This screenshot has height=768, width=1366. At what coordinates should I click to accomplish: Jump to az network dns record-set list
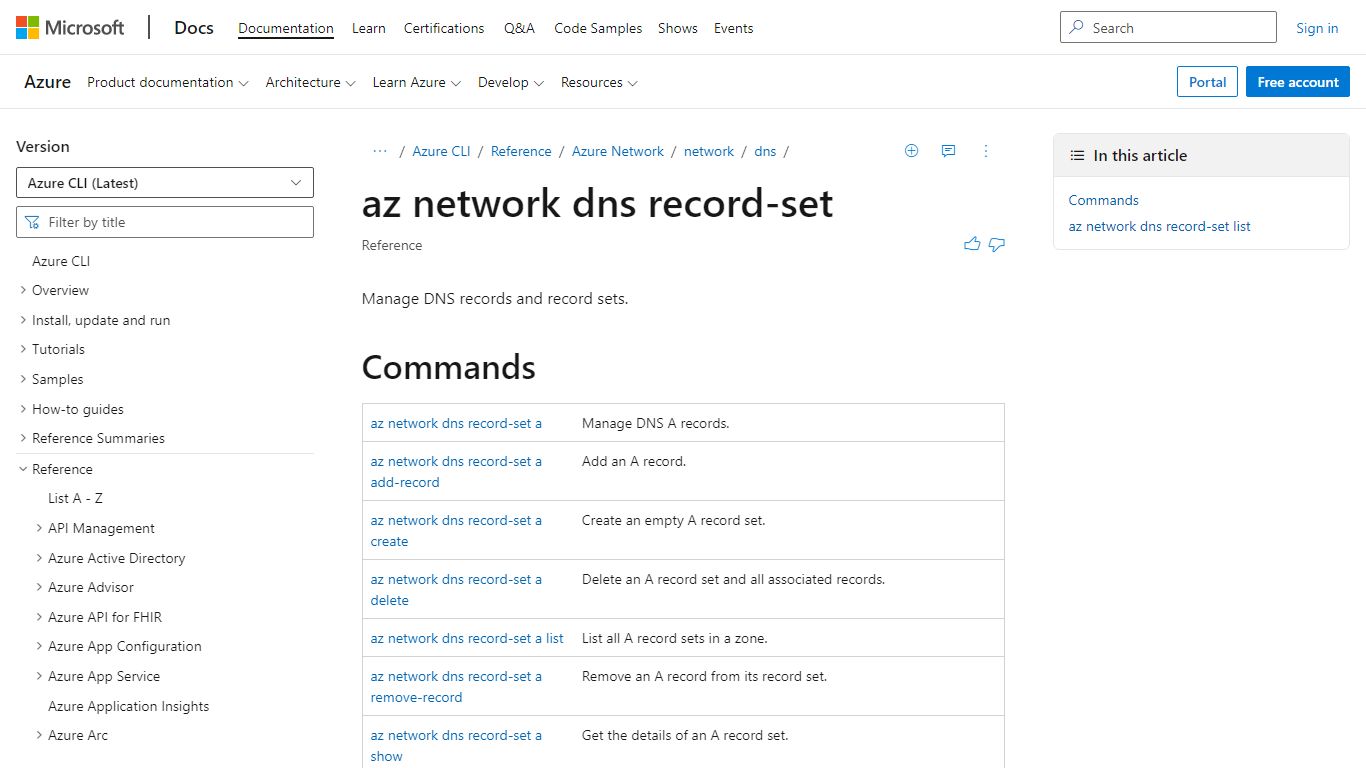tap(1160, 226)
